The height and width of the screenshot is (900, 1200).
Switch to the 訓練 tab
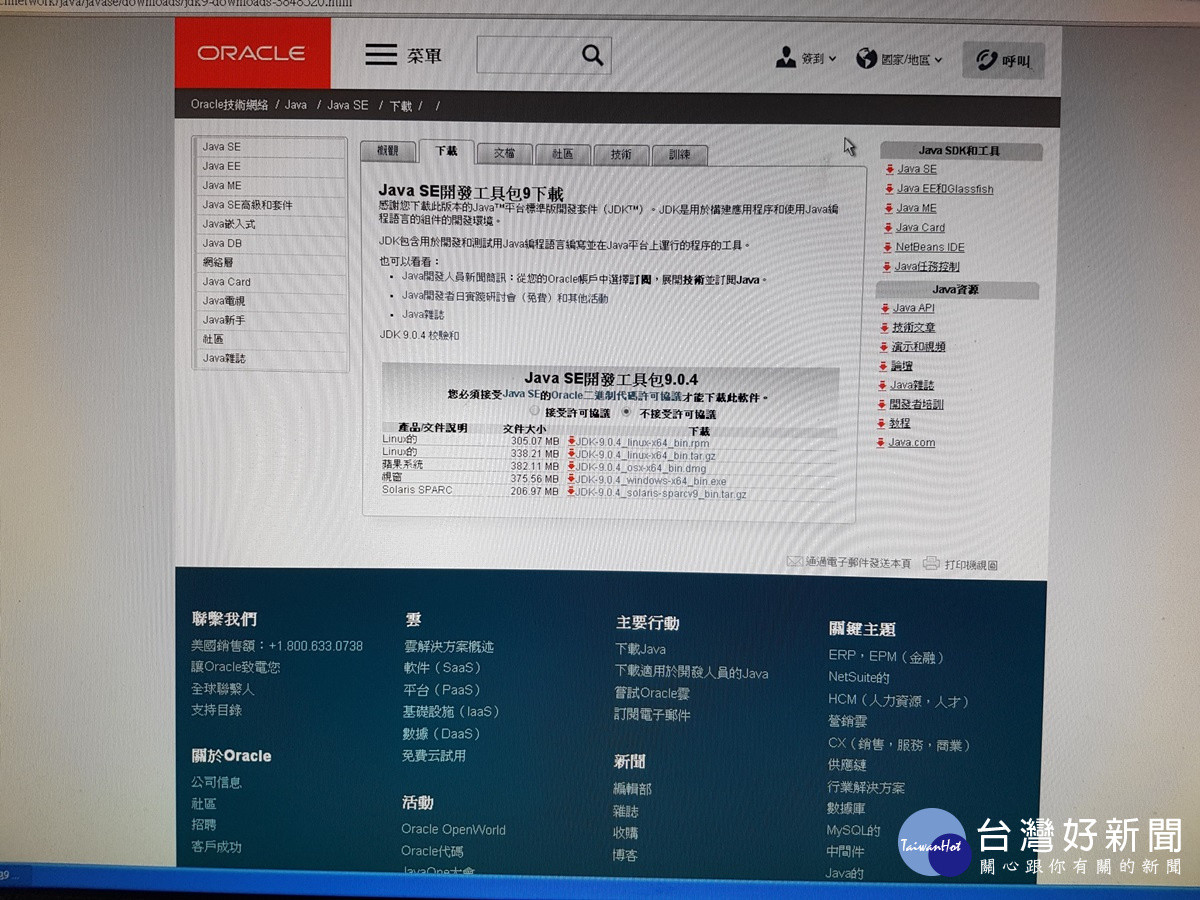679,155
